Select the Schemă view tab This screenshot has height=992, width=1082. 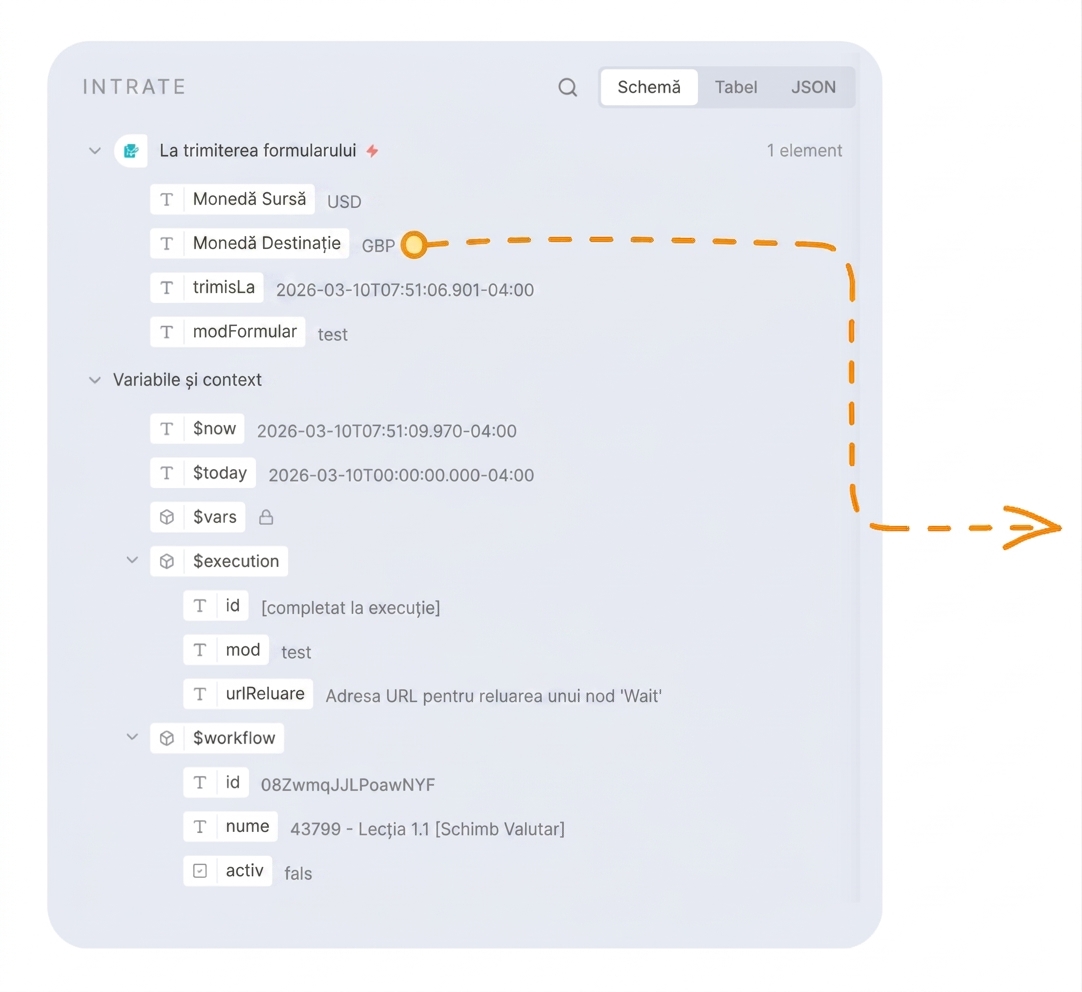[x=649, y=87]
